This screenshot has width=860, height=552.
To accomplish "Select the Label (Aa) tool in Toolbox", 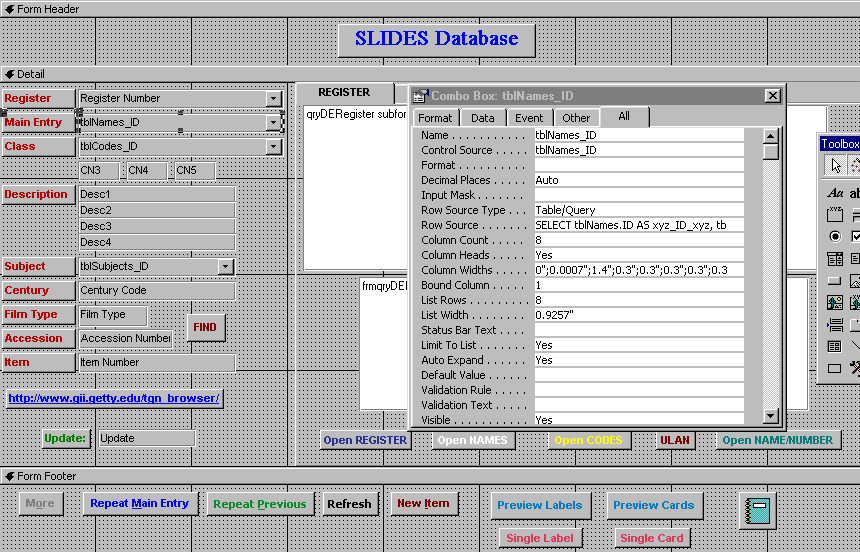I will (835, 193).
